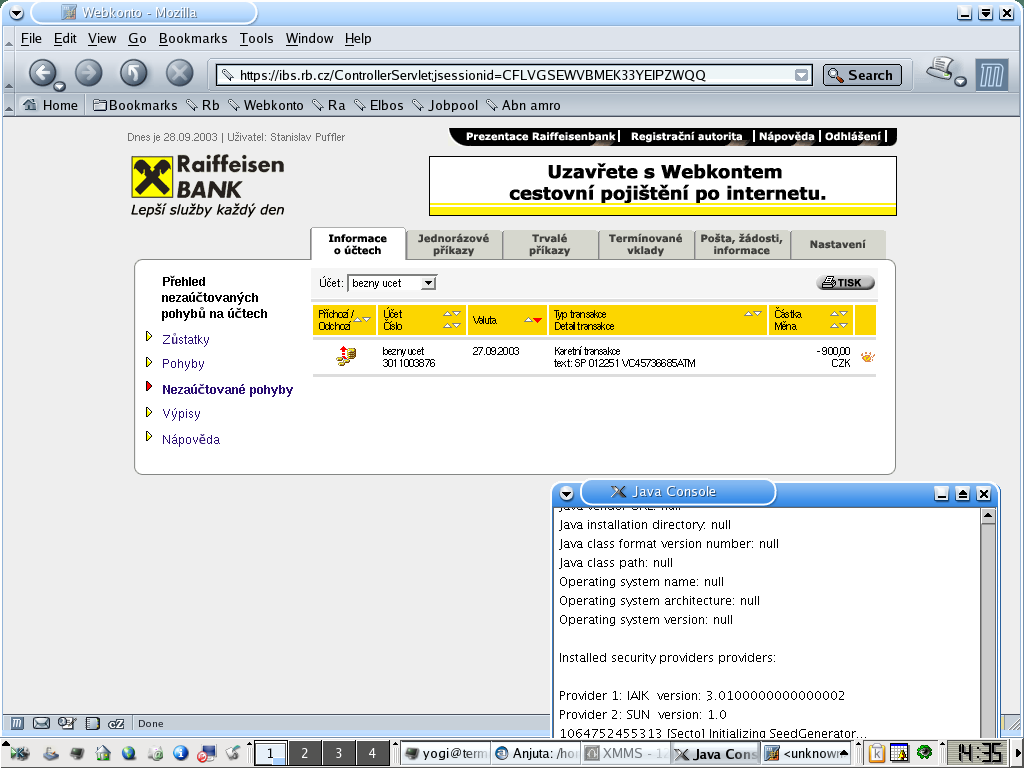Switch to virtual desktop 3
The image size is (1024, 768).
click(338, 753)
